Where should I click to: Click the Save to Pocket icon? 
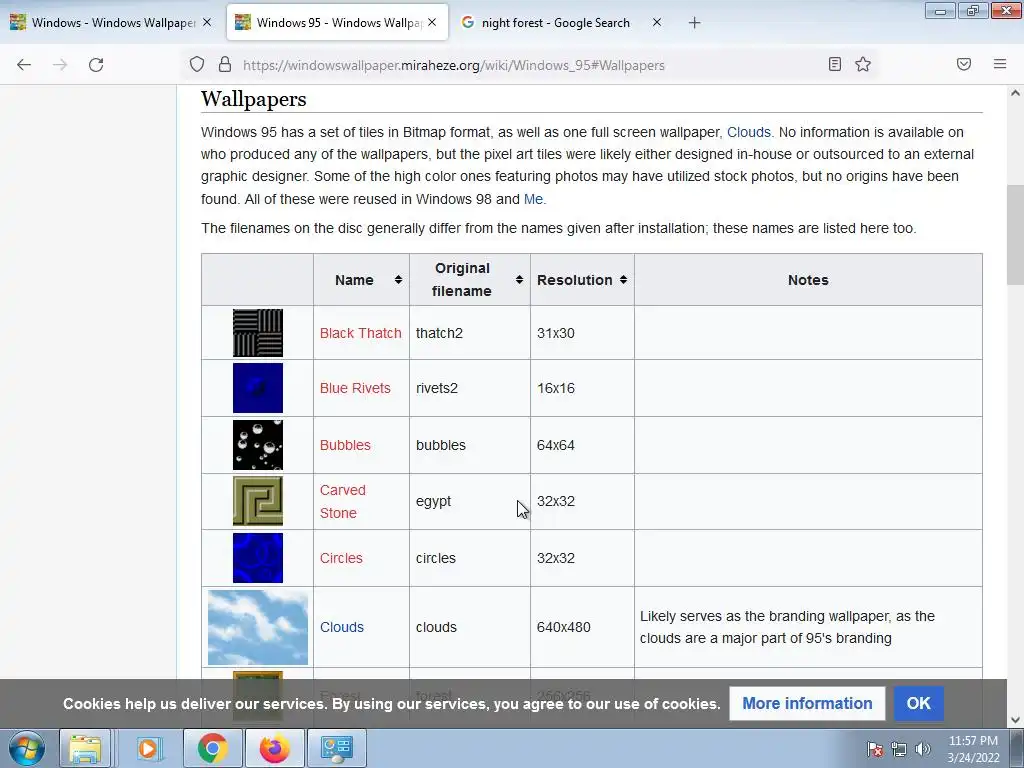coord(964,64)
